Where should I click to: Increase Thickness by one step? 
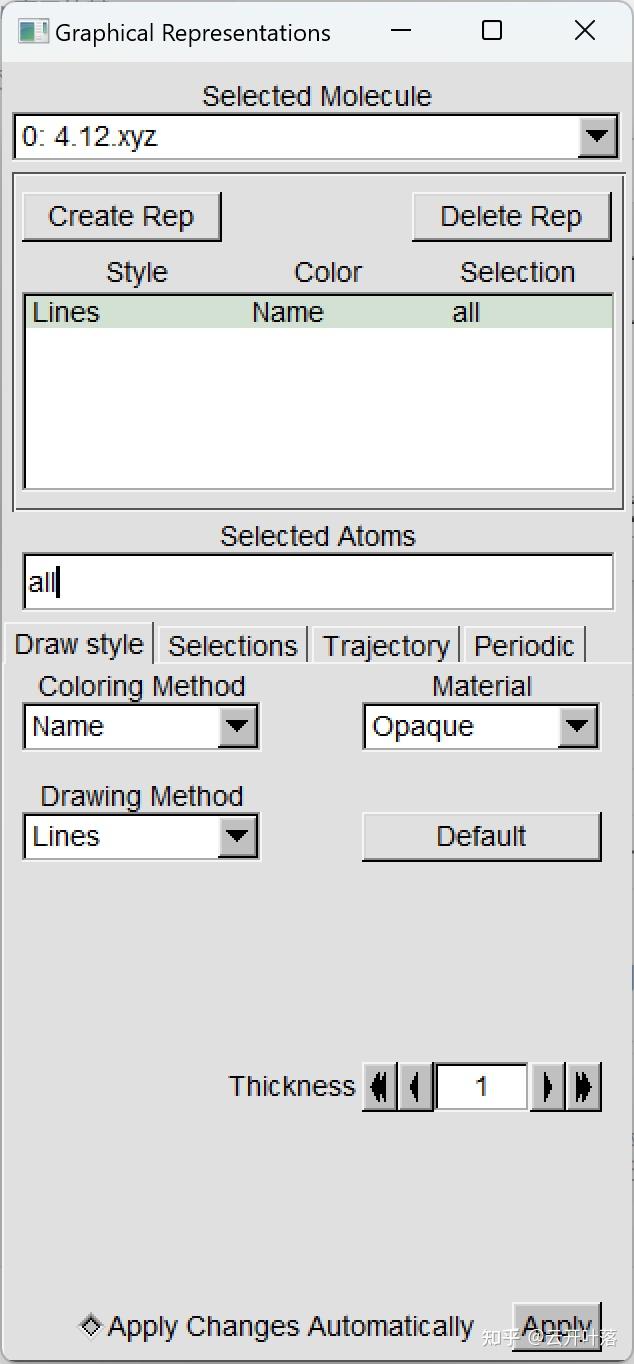click(547, 1086)
